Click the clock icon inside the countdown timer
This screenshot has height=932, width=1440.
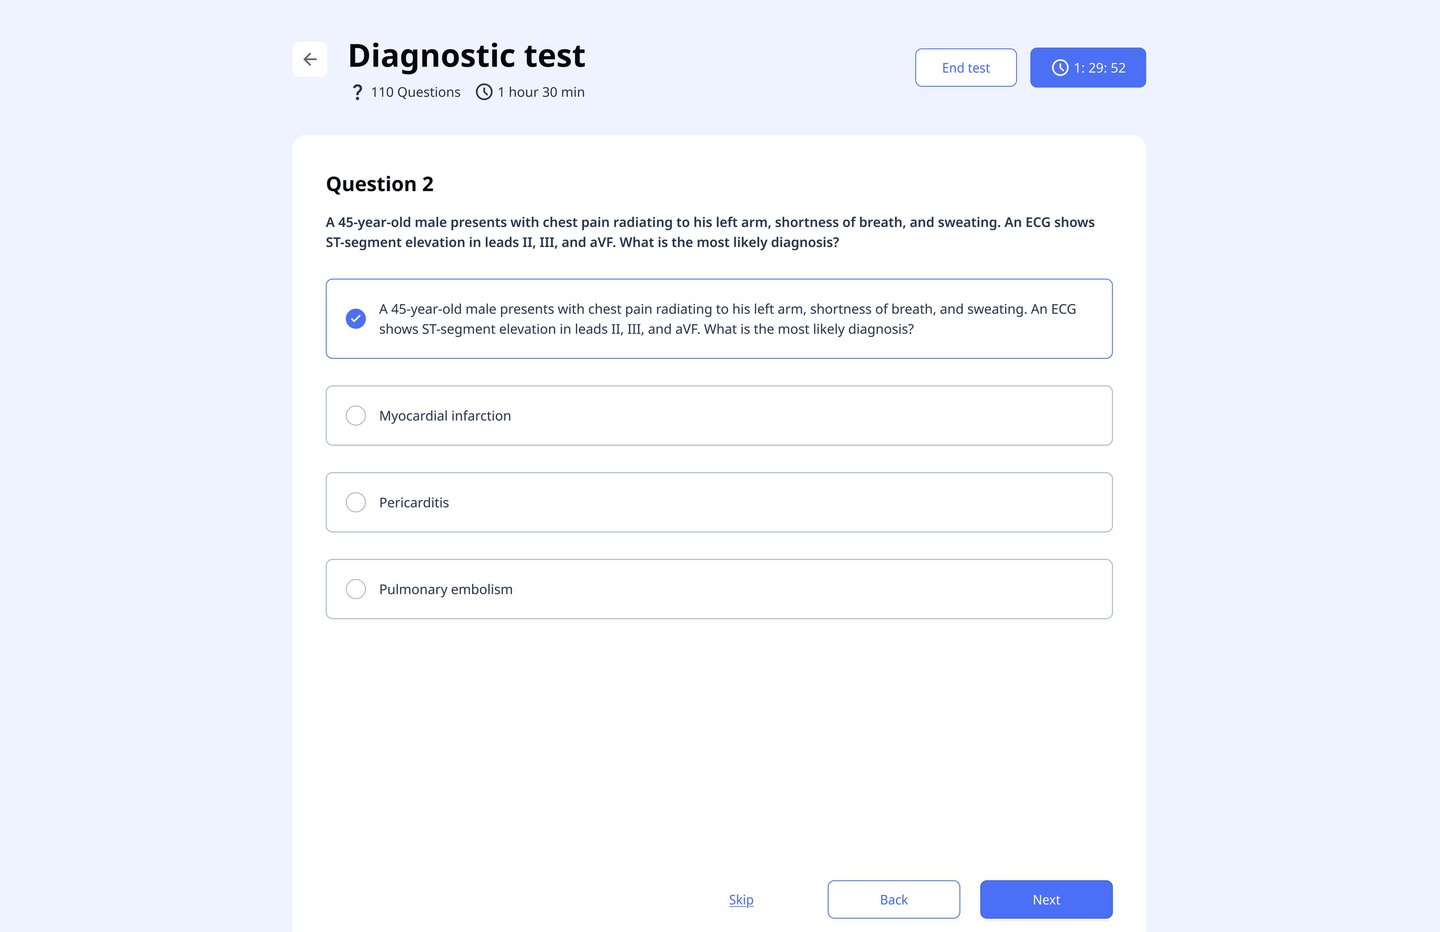coord(1060,68)
